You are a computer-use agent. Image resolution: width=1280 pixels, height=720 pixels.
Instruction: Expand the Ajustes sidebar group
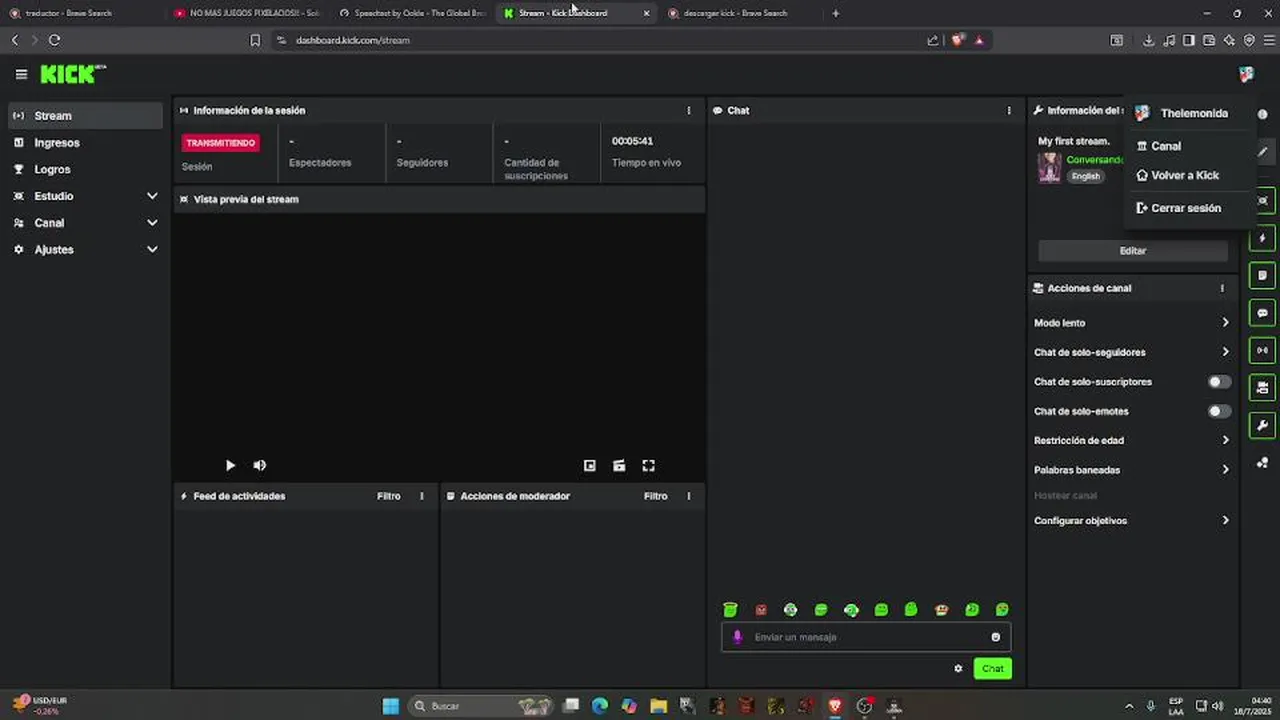coord(85,250)
